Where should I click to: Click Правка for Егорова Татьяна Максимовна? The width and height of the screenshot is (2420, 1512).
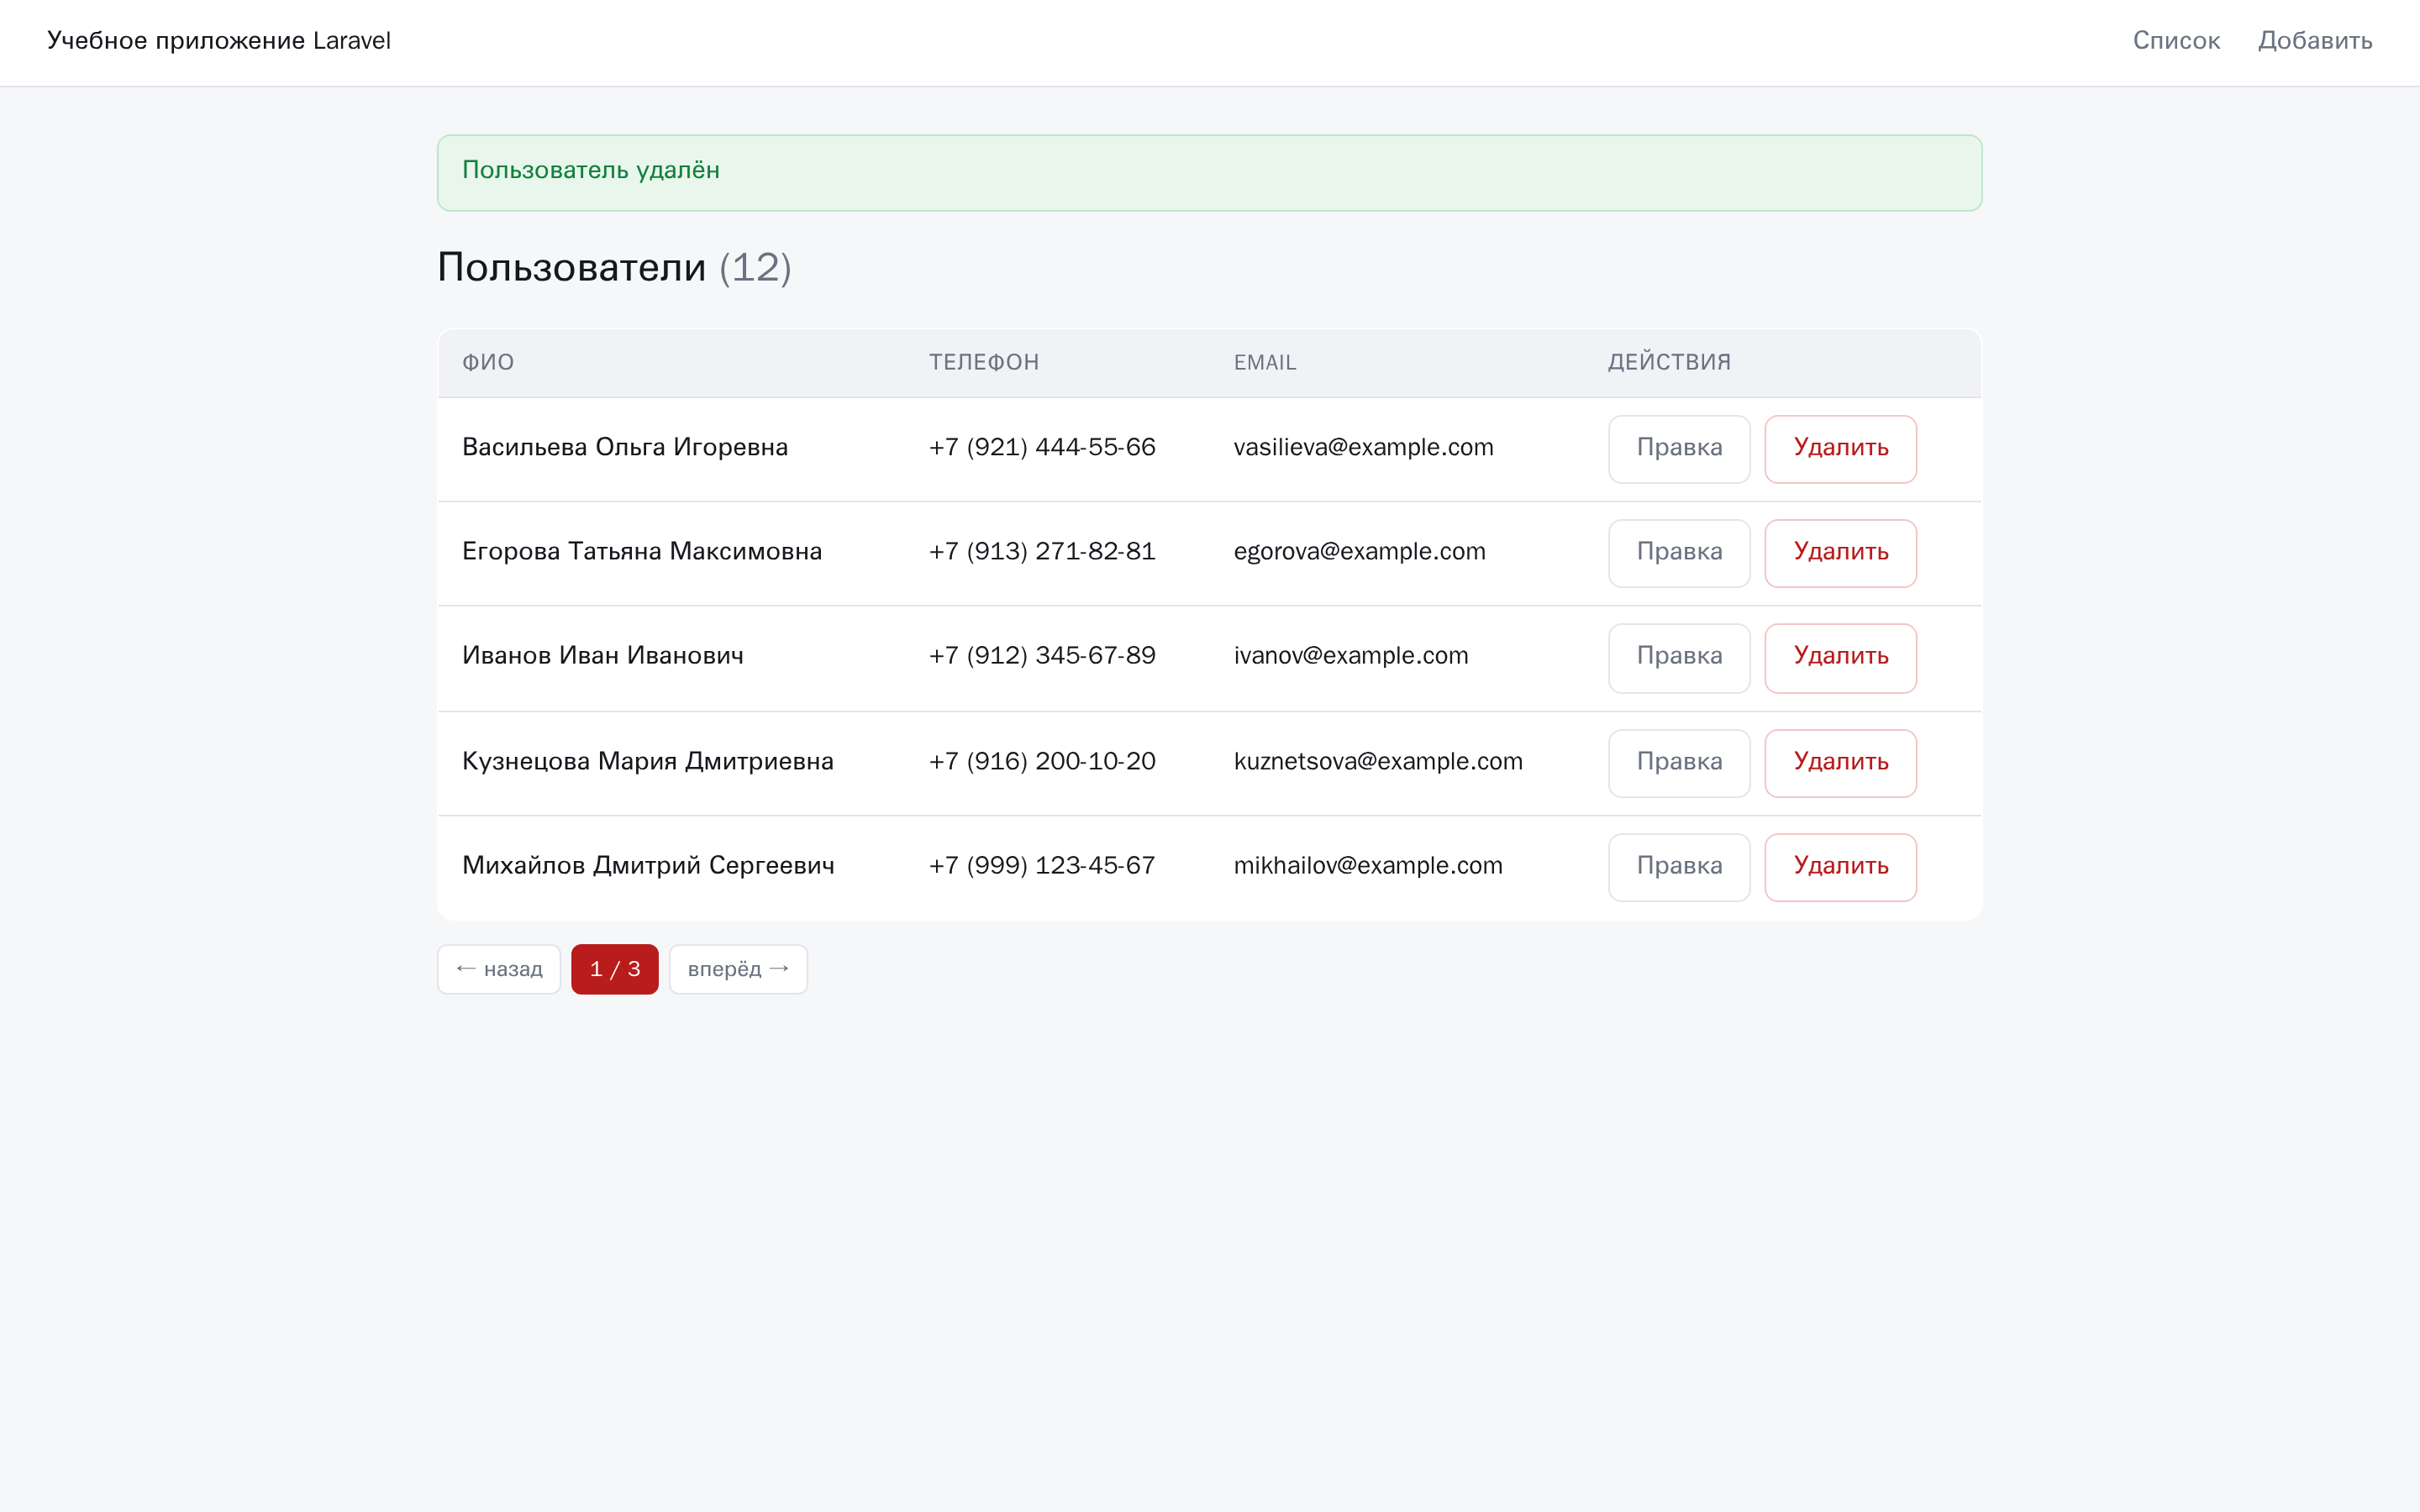pos(1679,553)
